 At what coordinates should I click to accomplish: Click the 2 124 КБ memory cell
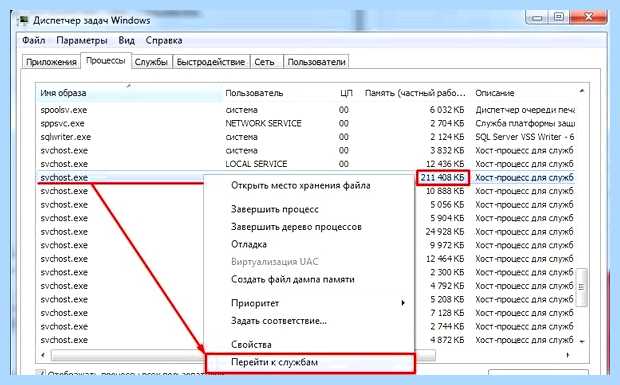[447, 137]
